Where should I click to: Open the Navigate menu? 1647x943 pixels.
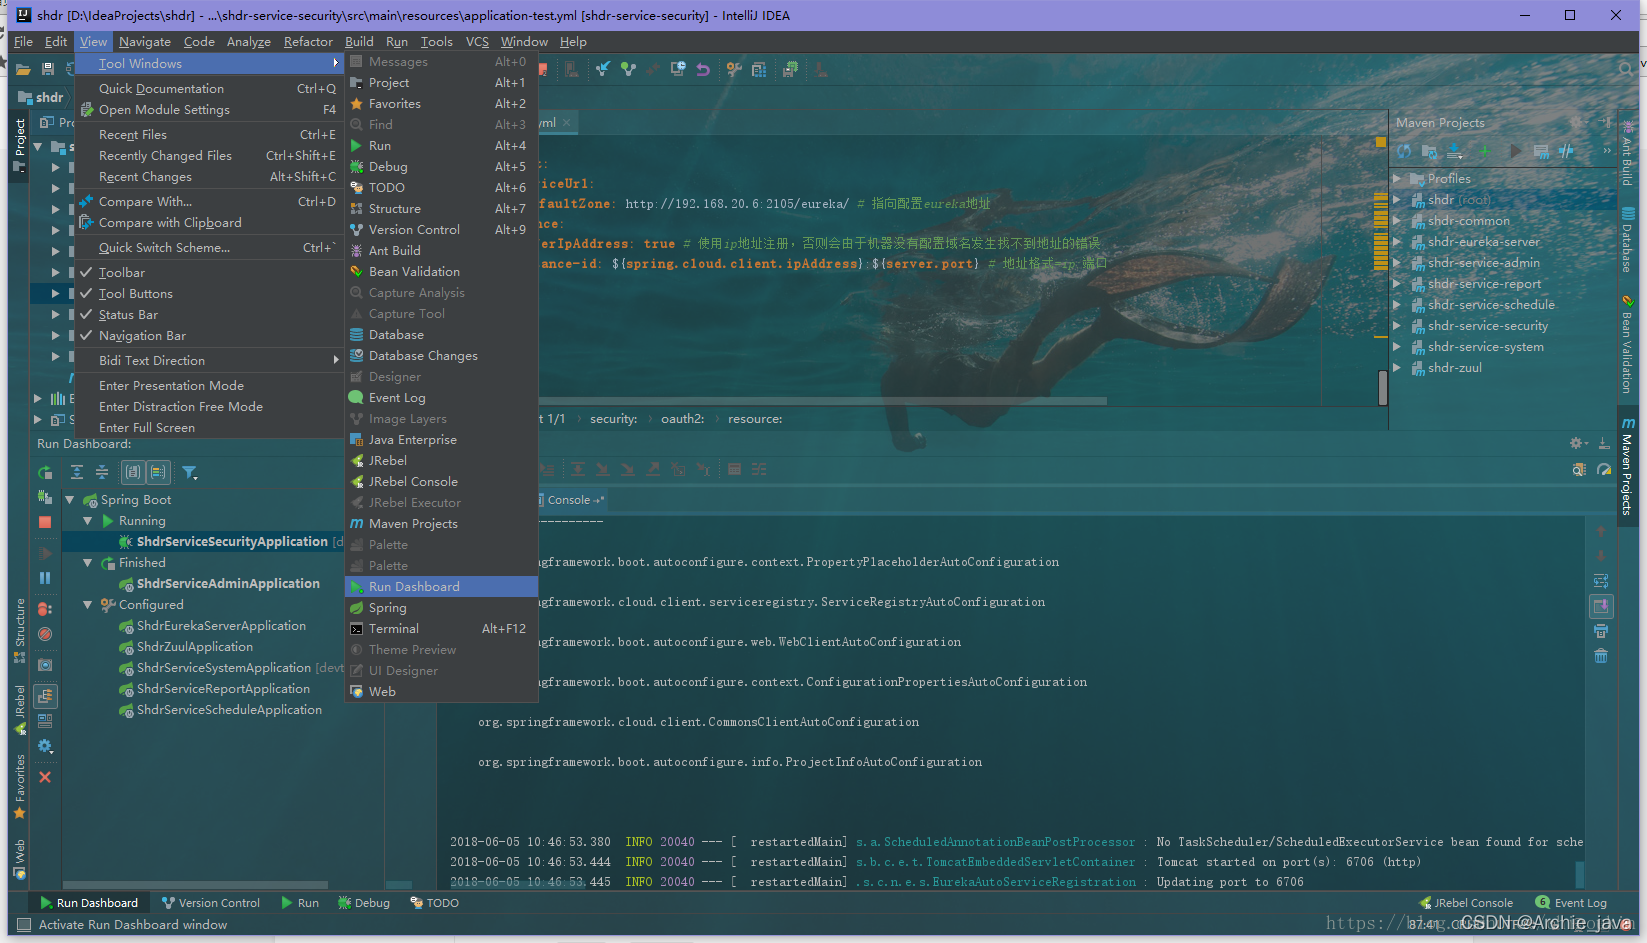(x=144, y=42)
